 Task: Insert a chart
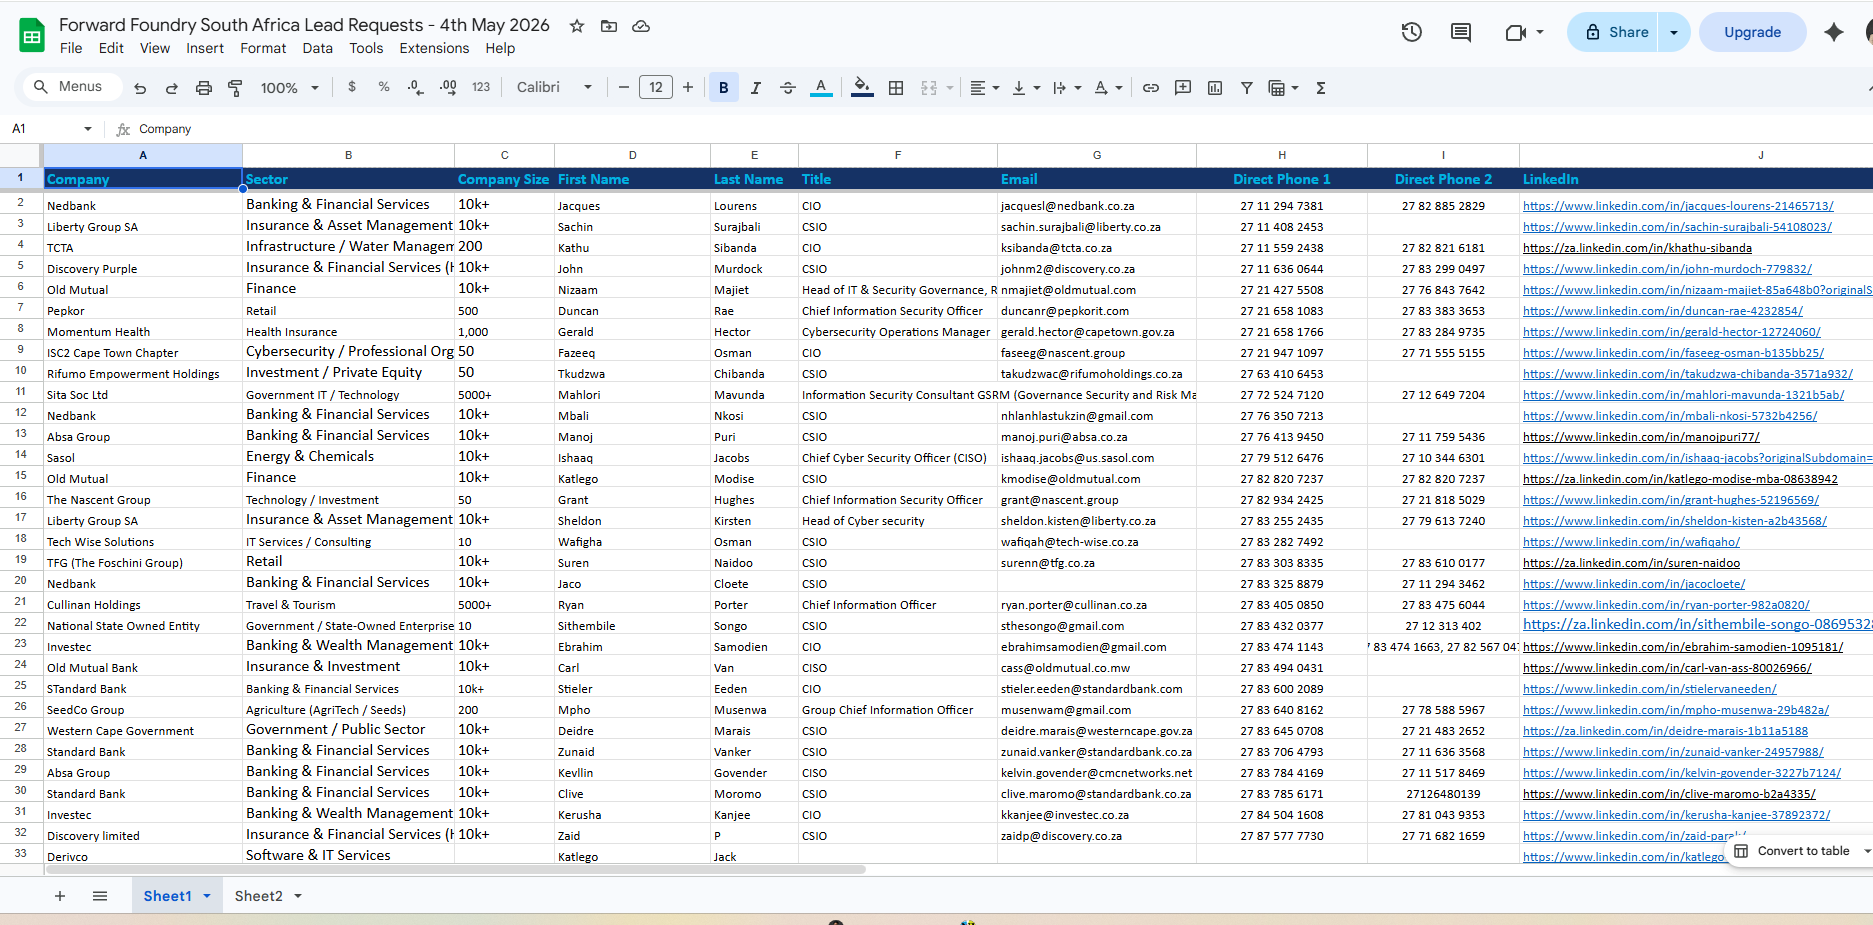(x=1215, y=88)
